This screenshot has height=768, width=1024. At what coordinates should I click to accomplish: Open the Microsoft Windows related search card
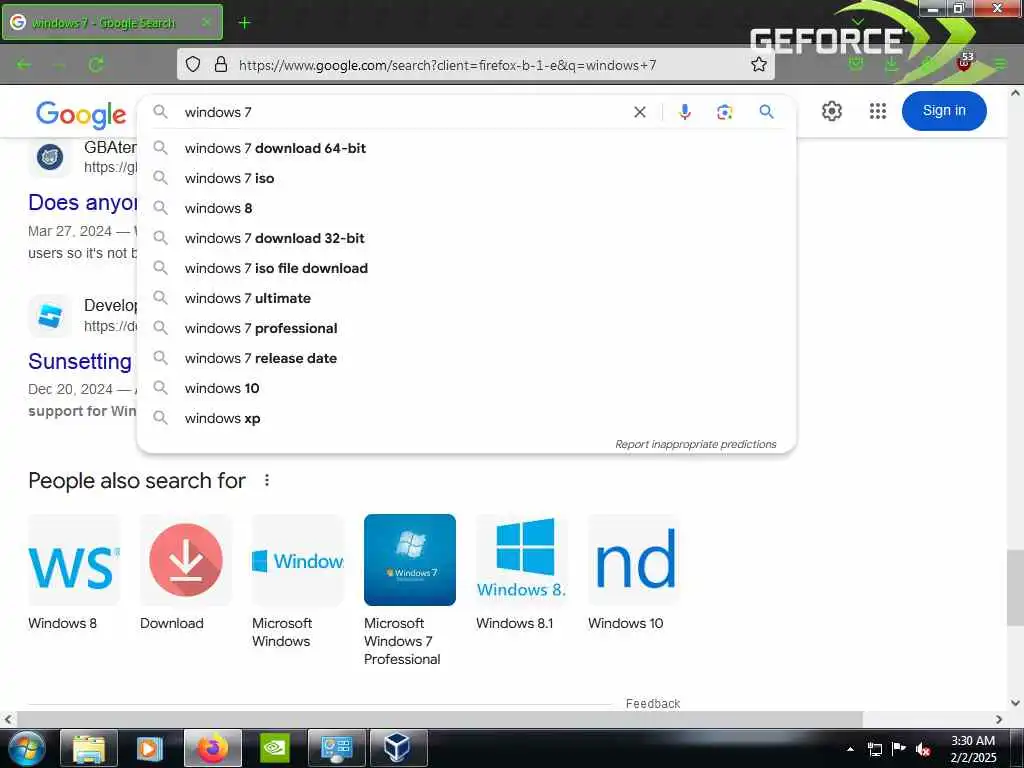click(x=298, y=581)
